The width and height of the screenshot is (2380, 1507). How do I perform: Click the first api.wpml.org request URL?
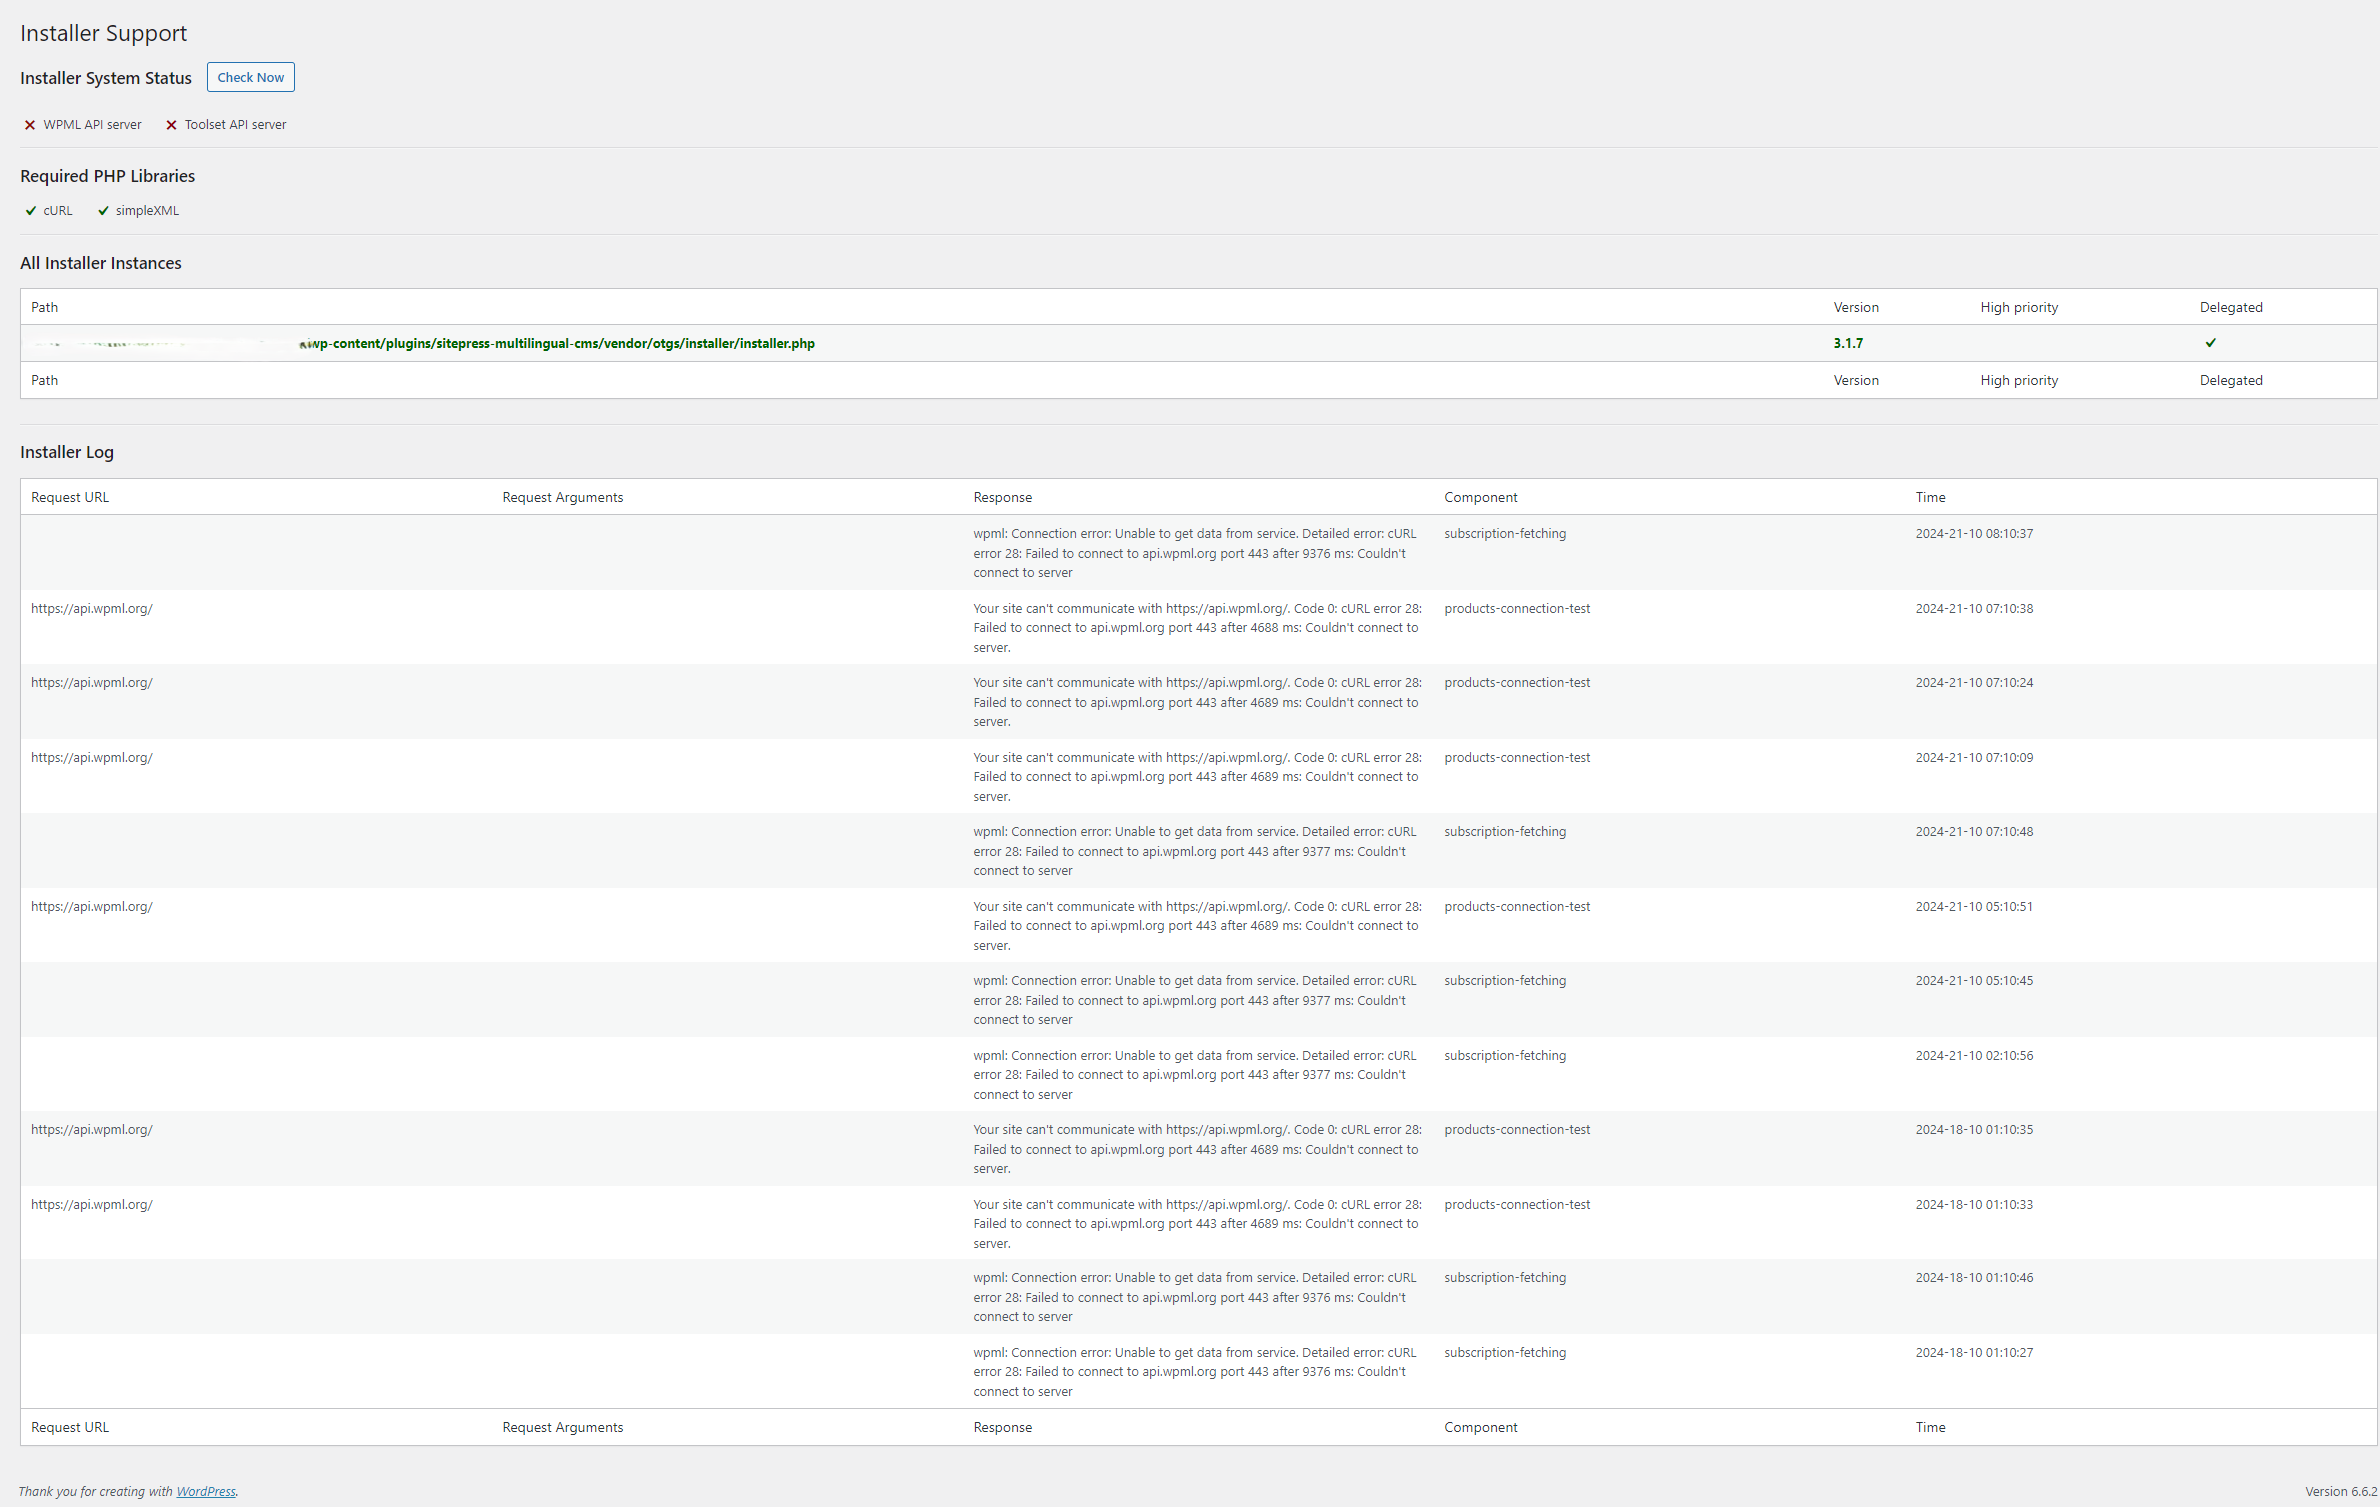92,608
